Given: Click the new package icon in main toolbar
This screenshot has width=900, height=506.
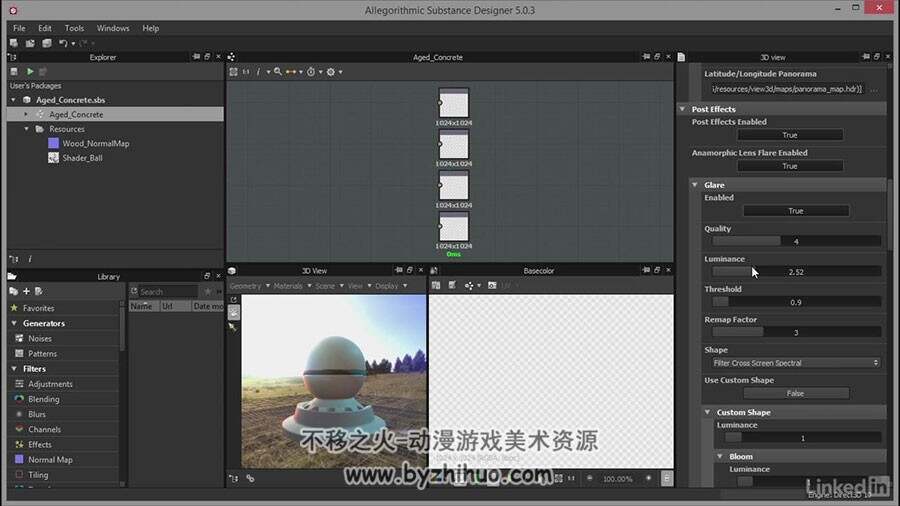Looking at the screenshot, I should tap(14, 43).
